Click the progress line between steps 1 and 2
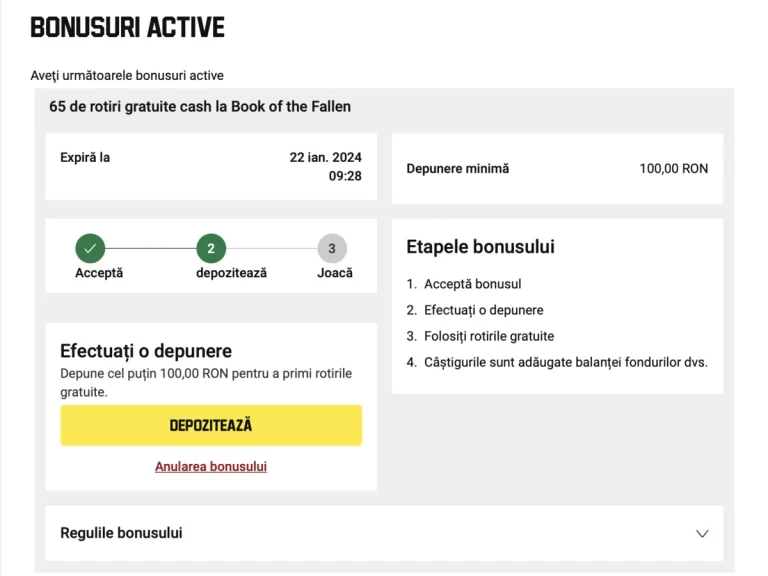 coord(151,248)
